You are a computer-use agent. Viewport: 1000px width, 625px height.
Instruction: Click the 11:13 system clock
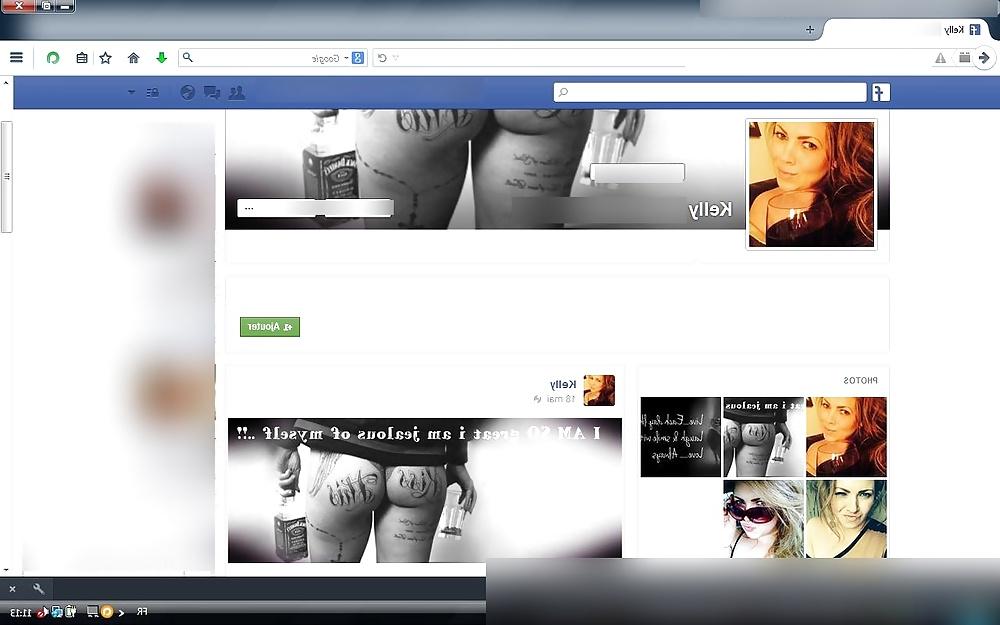point(20,612)
